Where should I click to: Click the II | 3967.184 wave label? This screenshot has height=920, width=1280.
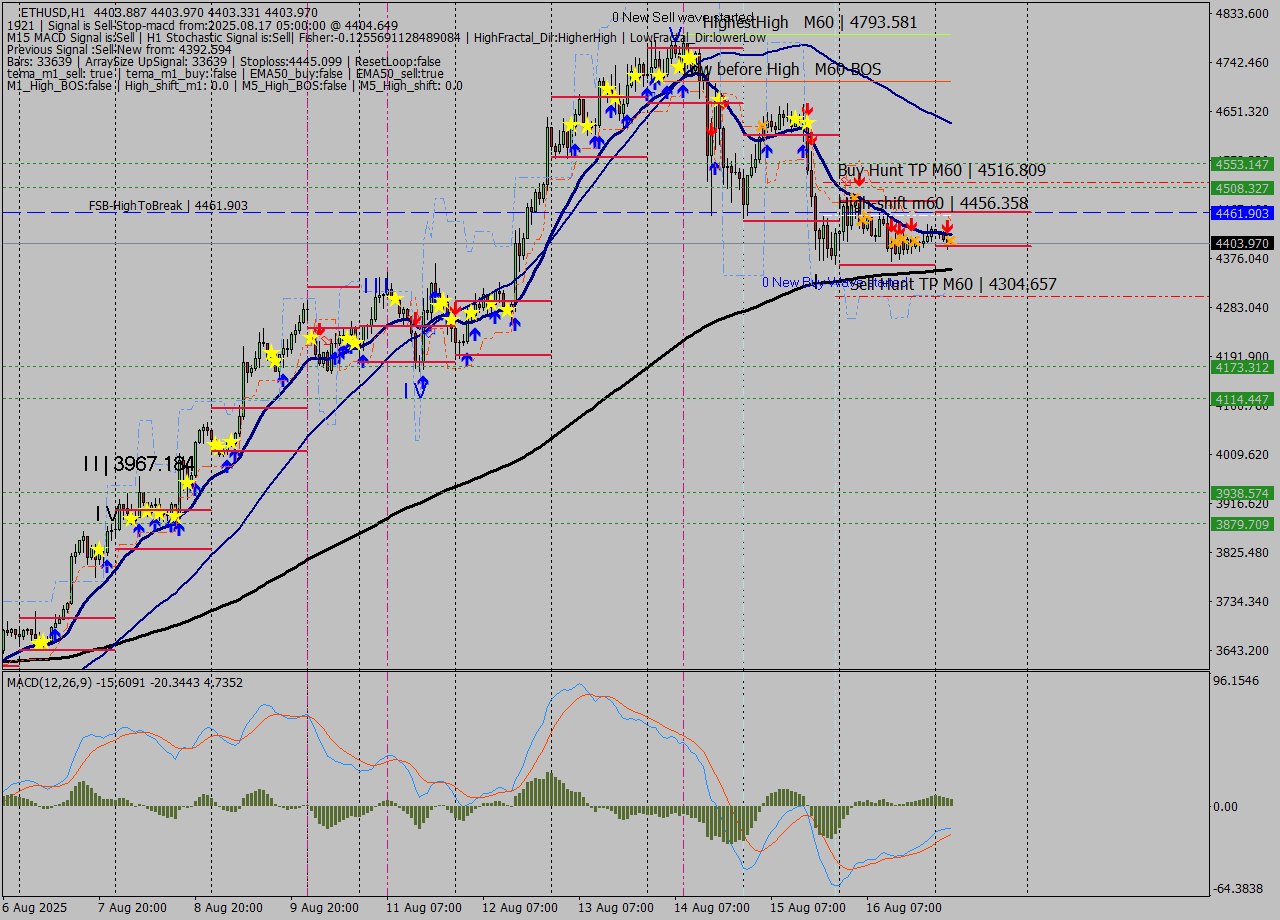coord(138,464)
